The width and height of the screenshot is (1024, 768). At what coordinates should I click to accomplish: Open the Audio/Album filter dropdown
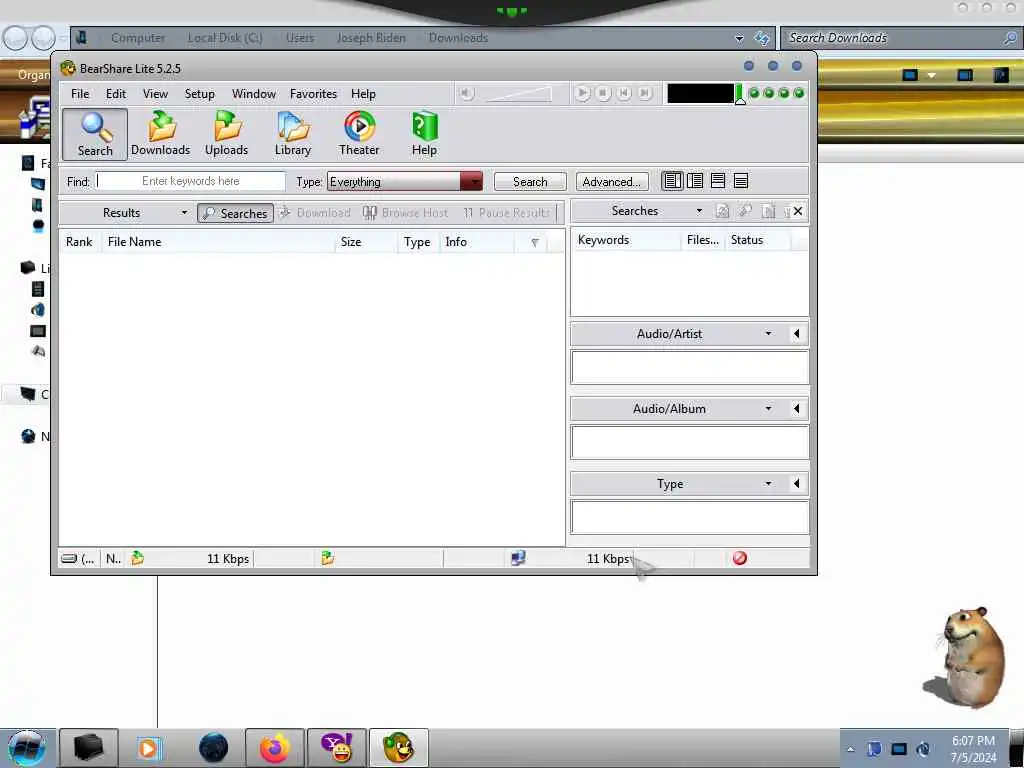769,409
